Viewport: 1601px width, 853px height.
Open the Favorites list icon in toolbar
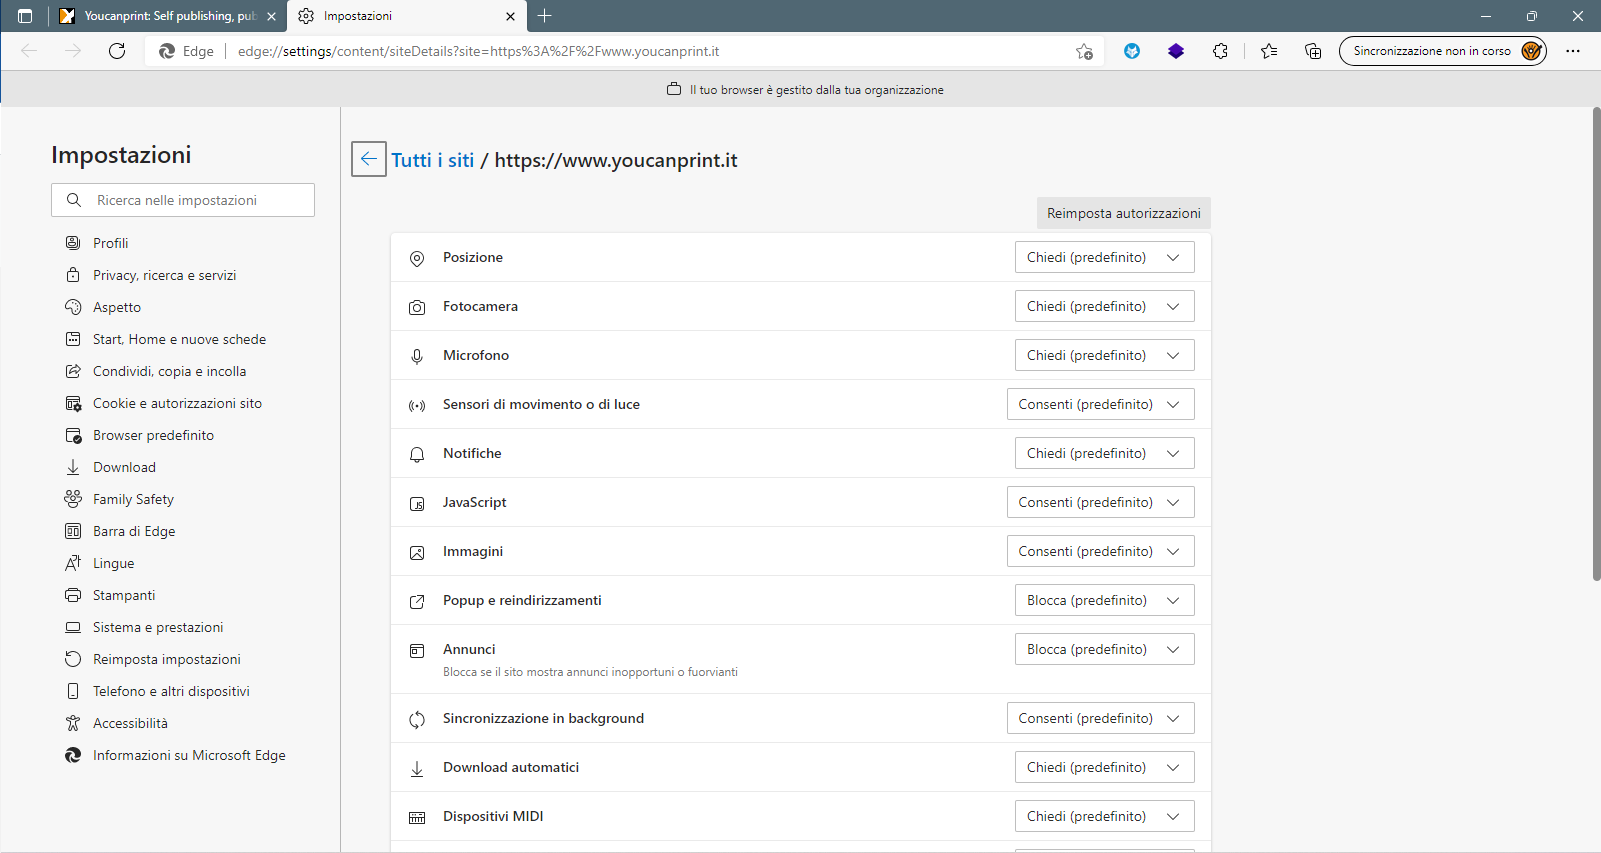1269,51
